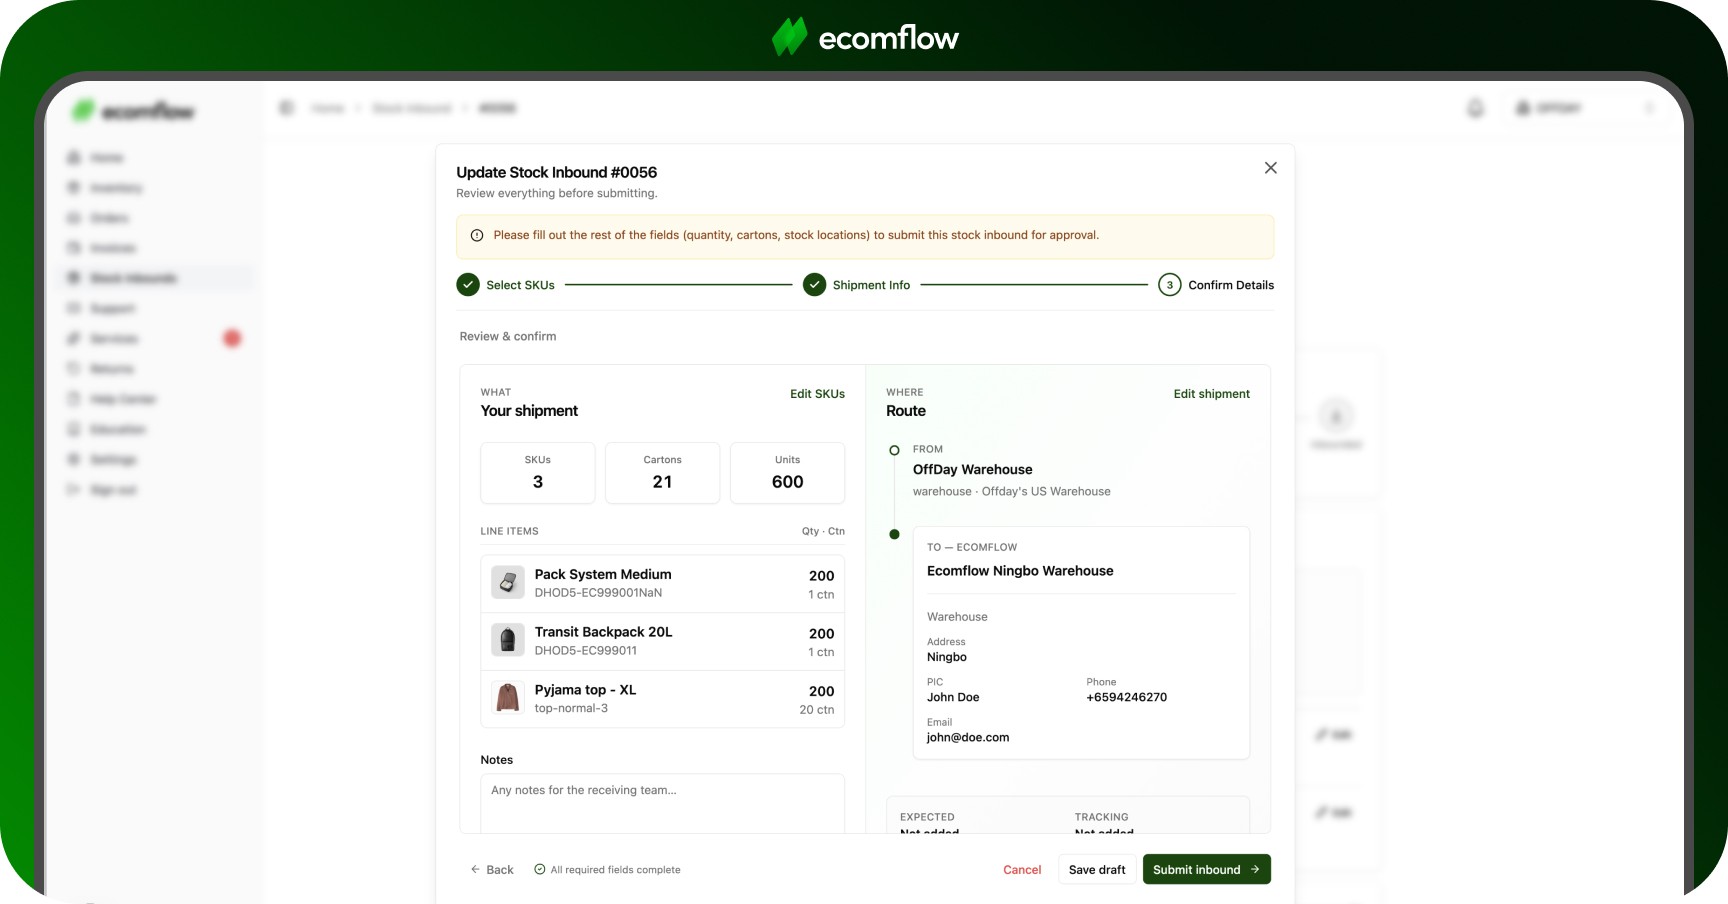Click the Ecomflow Ningbo Warehouse destination

click(x=1020, y=571)
